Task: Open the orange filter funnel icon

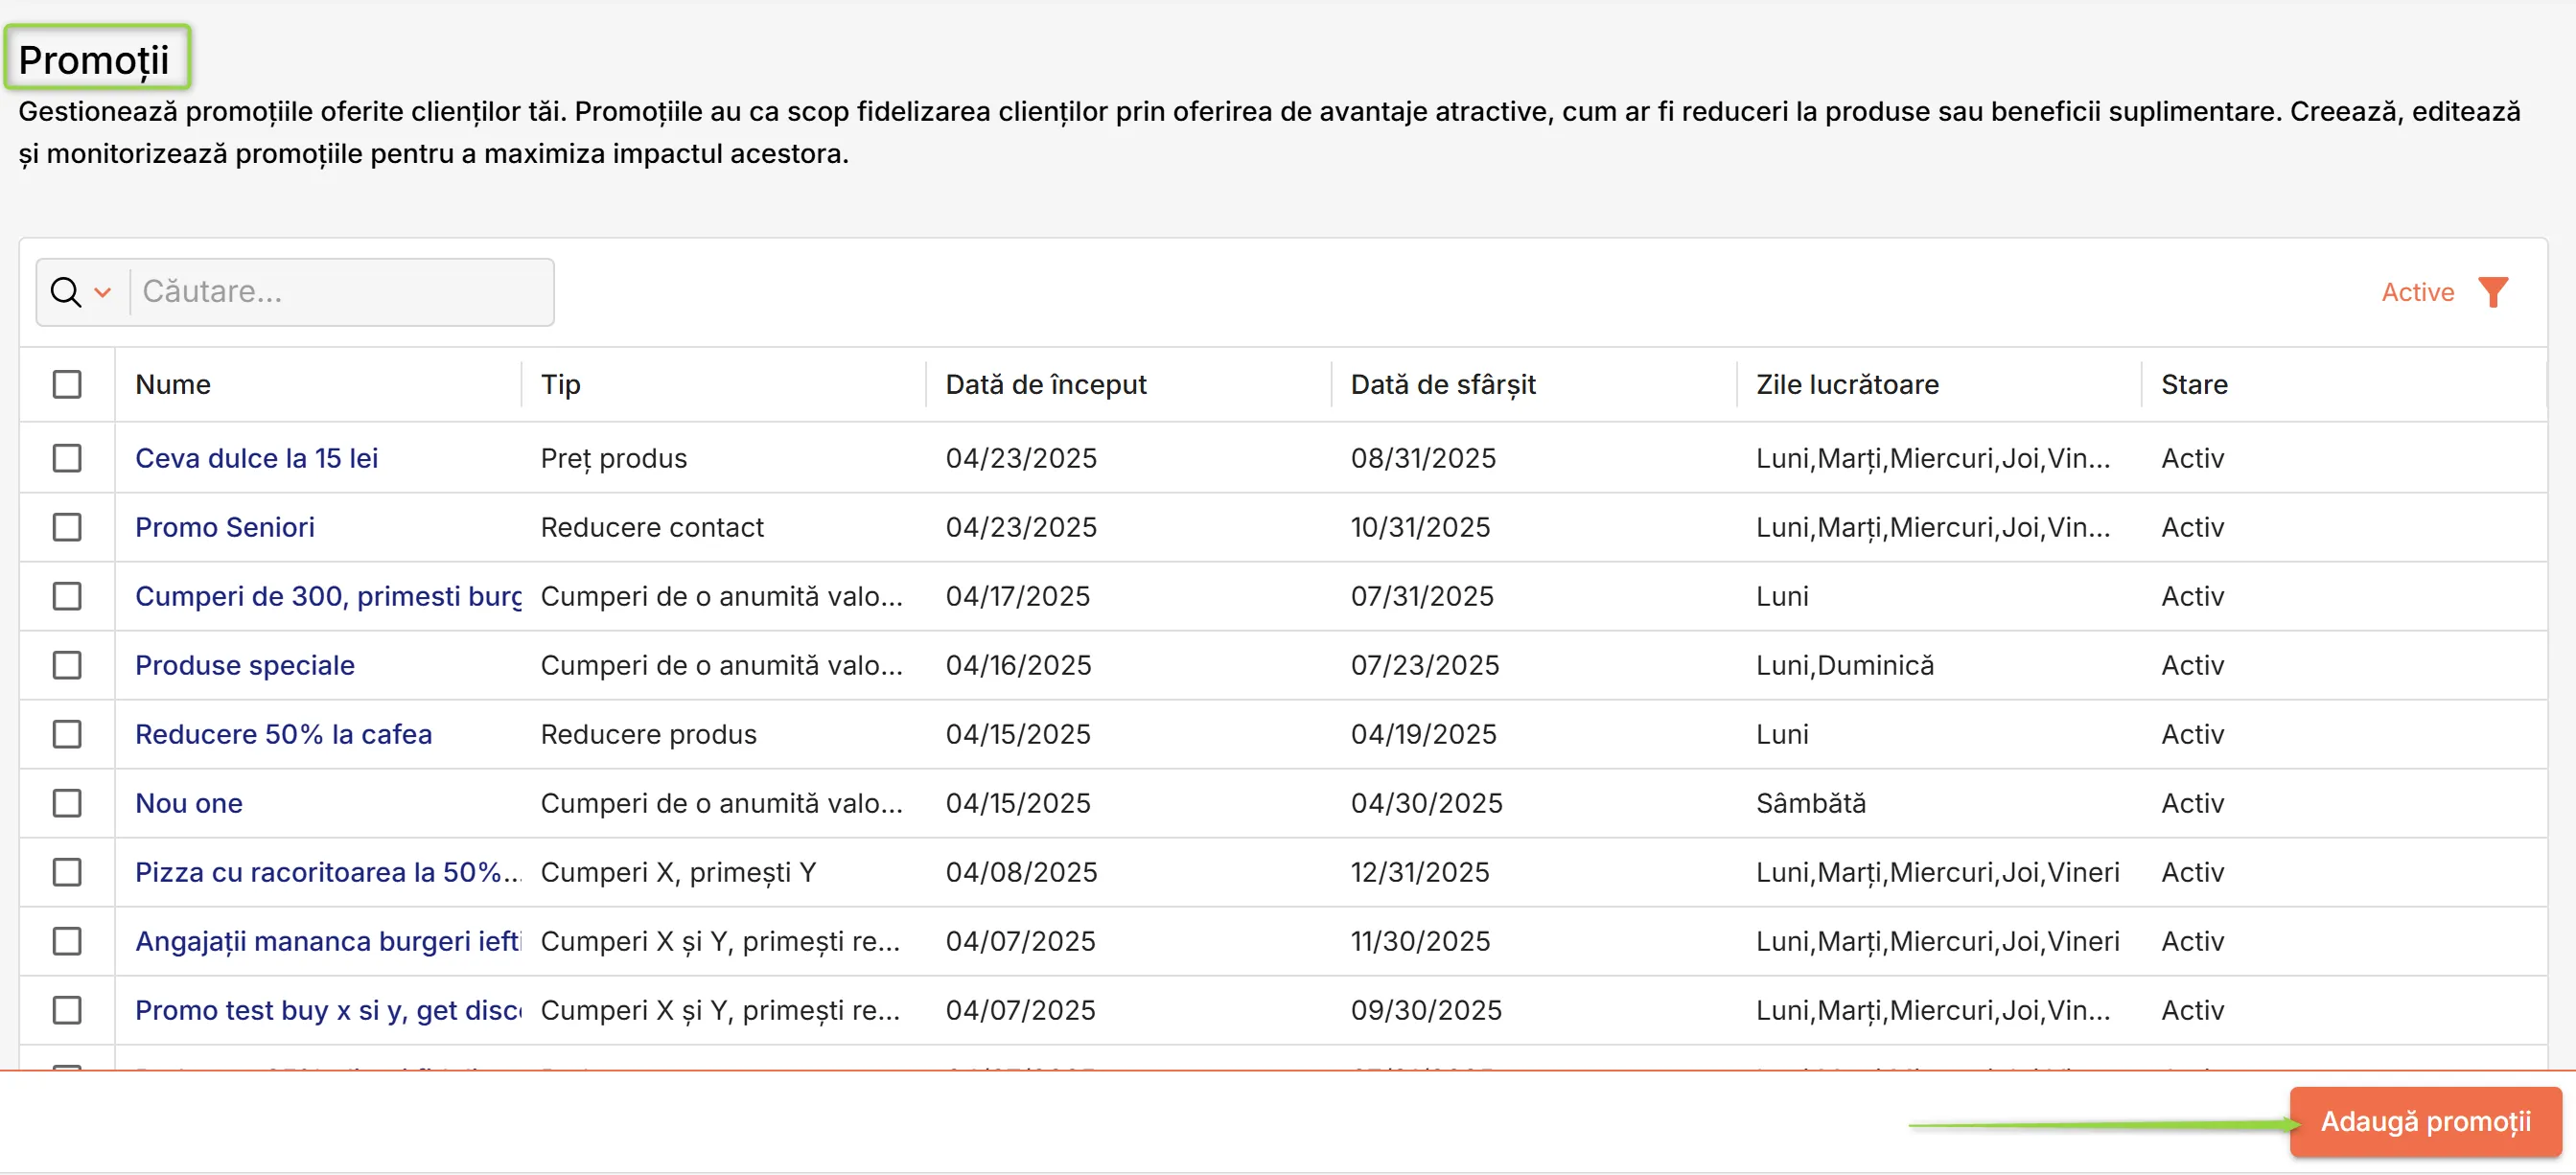Action: [x=2493, y=292]
